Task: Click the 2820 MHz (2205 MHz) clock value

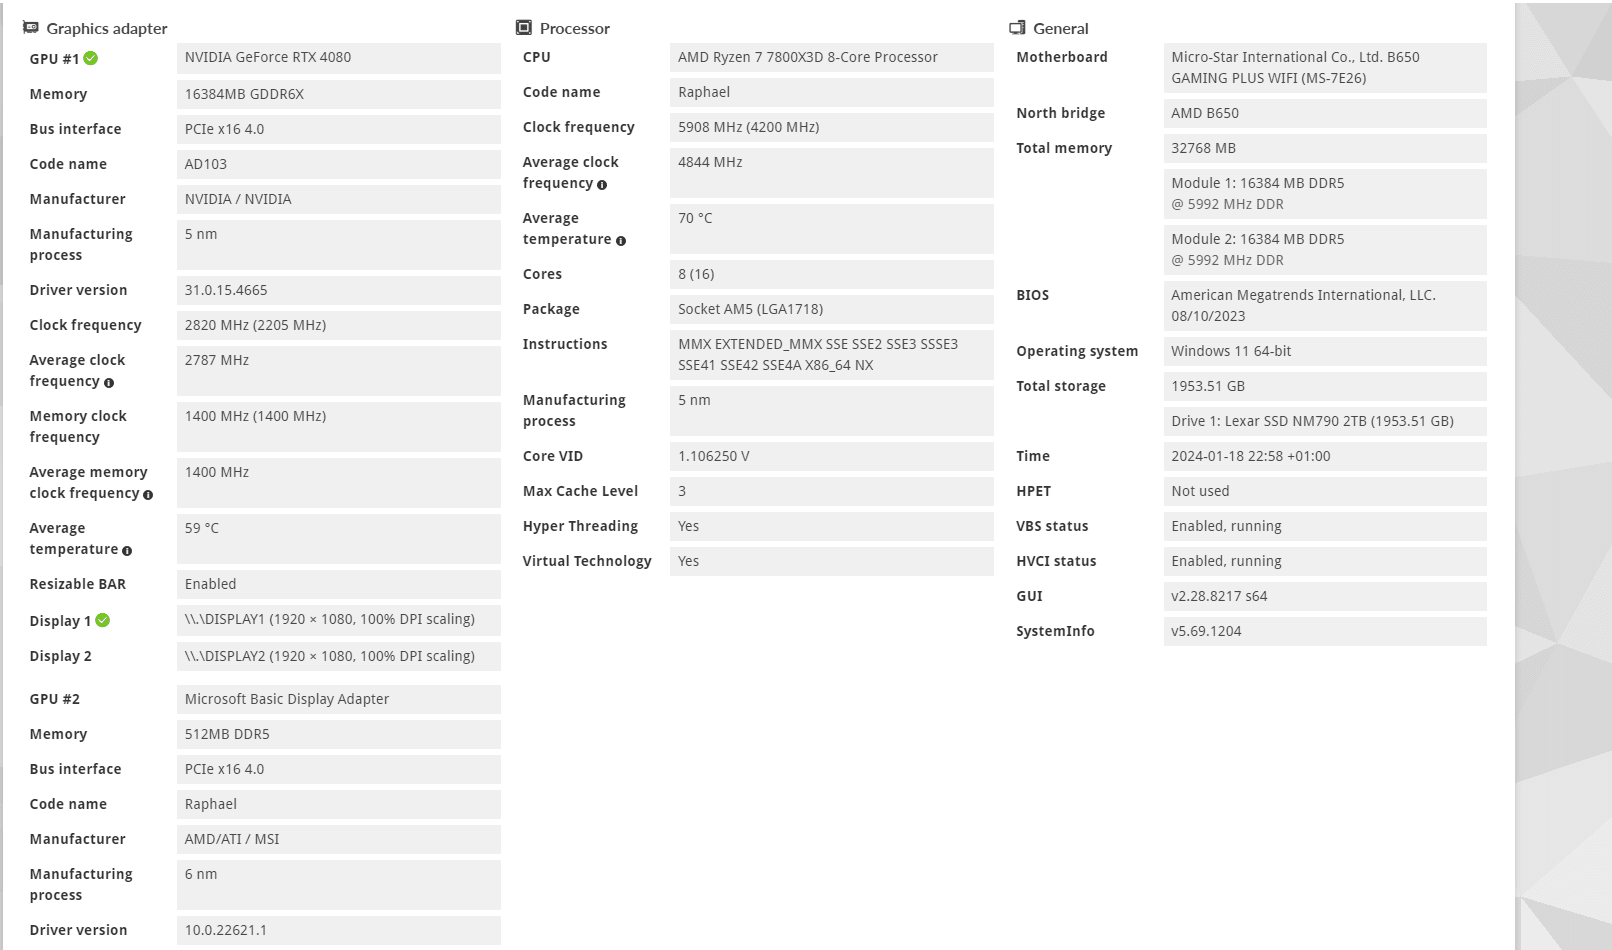Action: 339,325
